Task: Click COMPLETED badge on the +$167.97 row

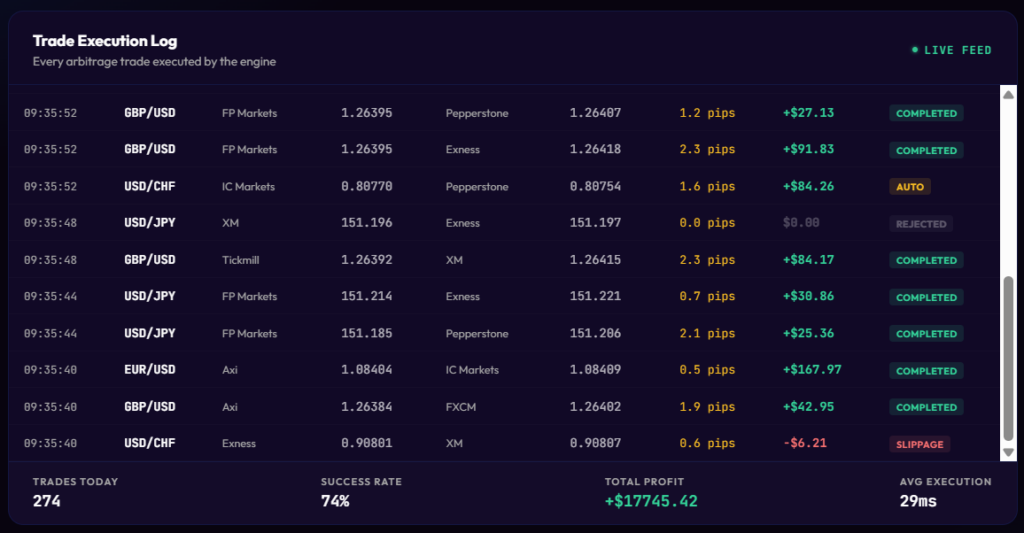Action: click(x=926, y=371)
